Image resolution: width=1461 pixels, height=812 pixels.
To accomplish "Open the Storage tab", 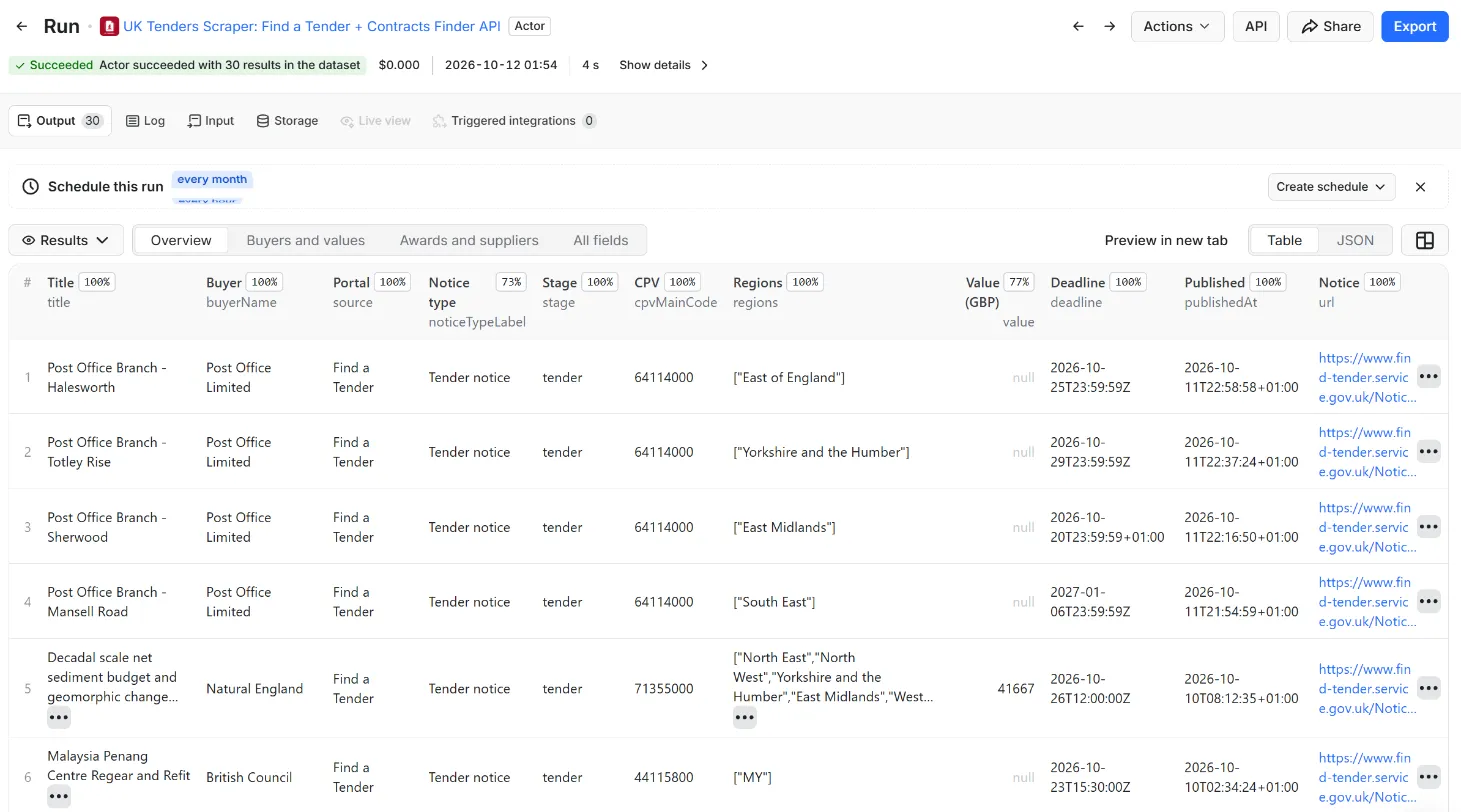I will [x=287, y=121].
